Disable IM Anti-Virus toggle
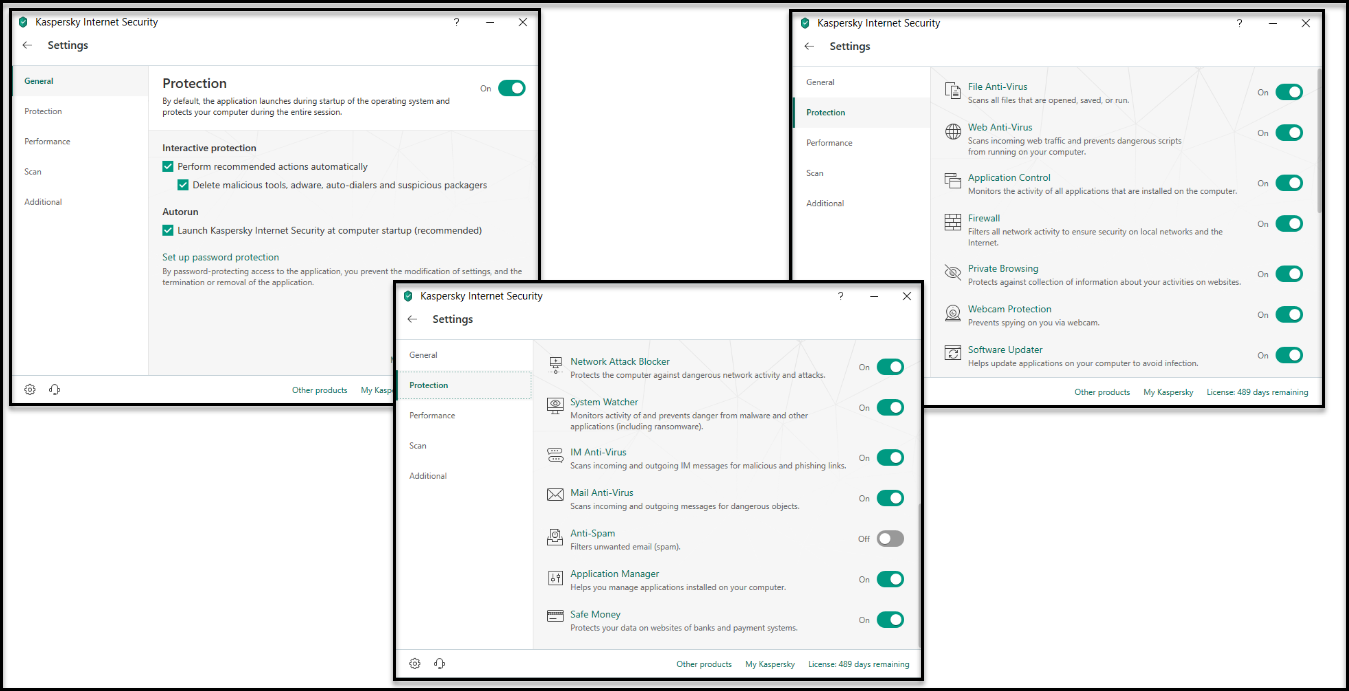Viewport: 1349px width, 691px height. pos(890,458)
